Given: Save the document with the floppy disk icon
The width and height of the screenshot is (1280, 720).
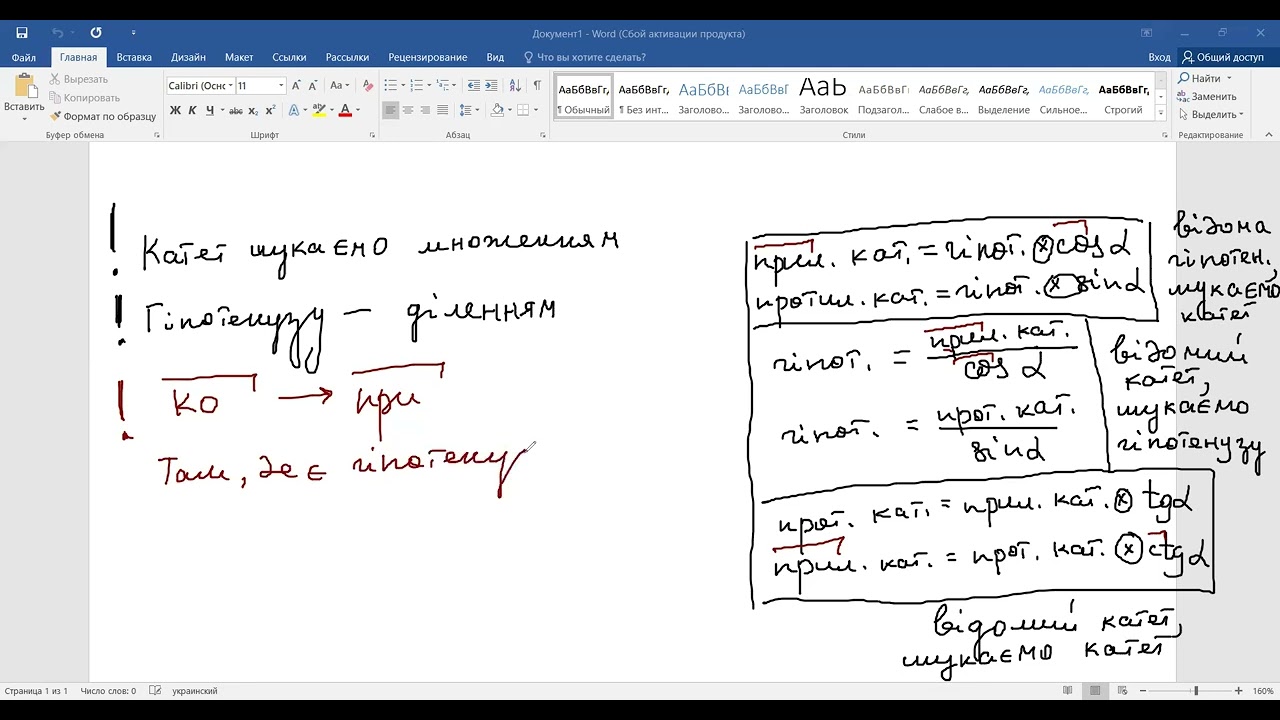Looking at the screenshot, I should tap(22, 33).
